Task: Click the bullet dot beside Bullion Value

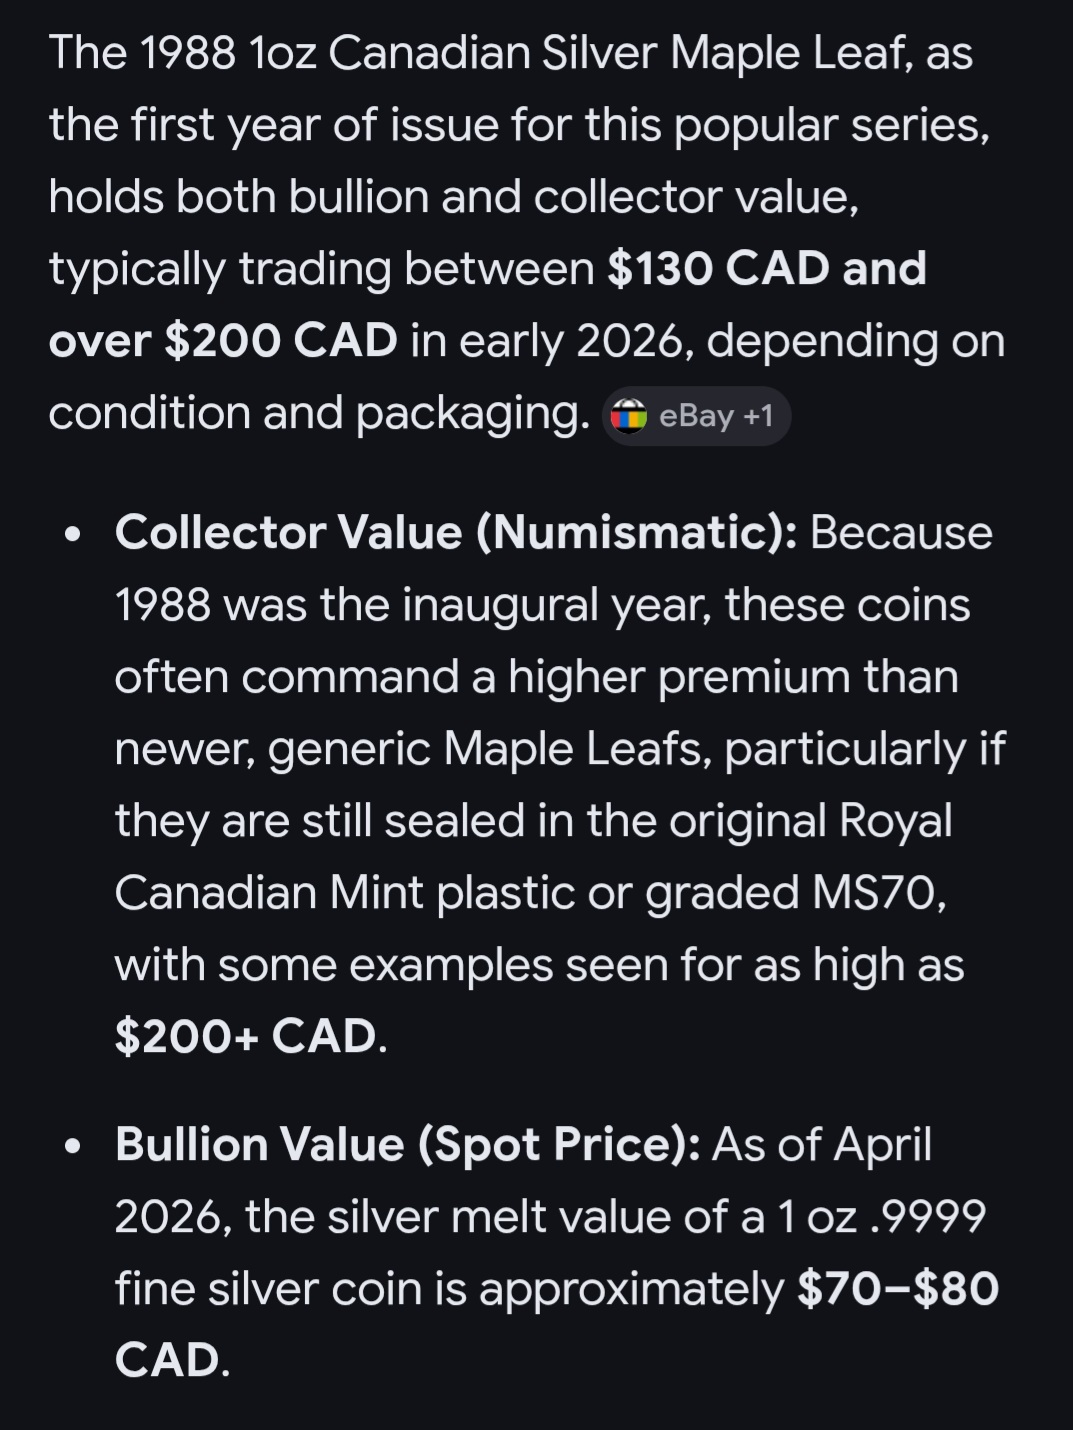Action: 72,1147
